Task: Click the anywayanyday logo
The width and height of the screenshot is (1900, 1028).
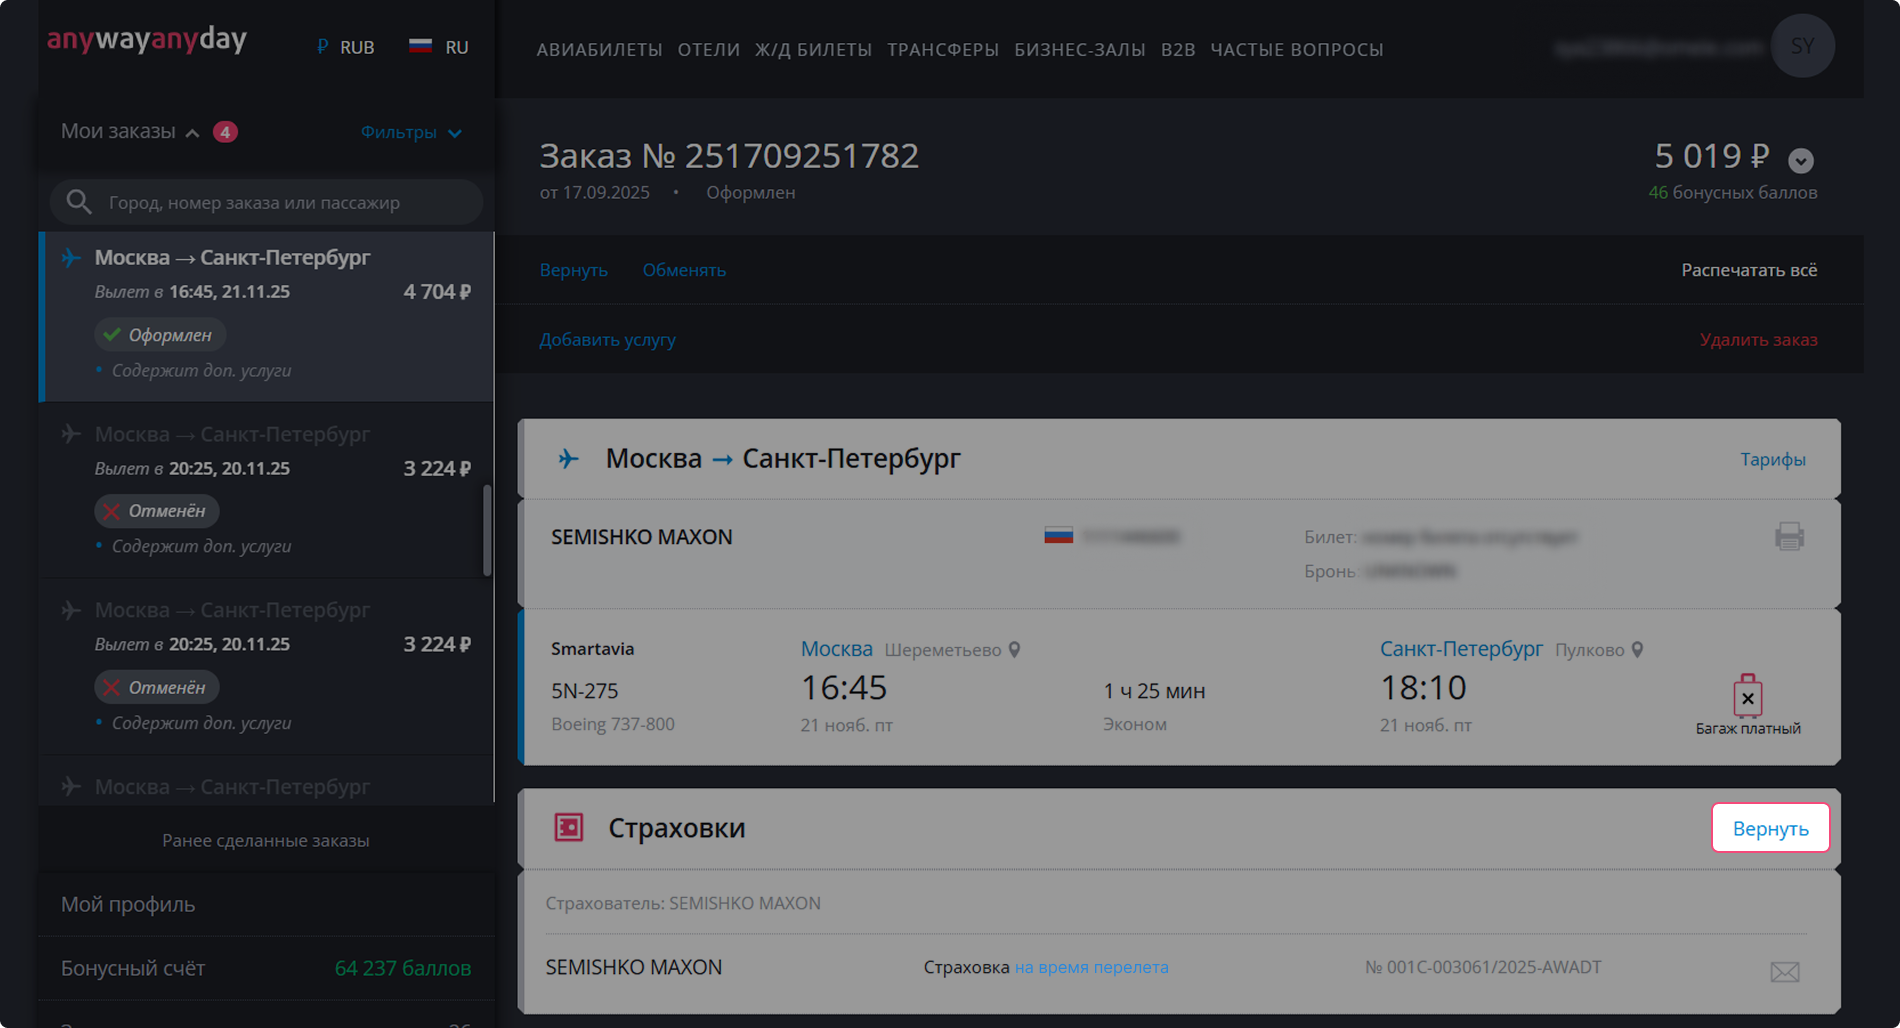Action: (x=147, y=40)
